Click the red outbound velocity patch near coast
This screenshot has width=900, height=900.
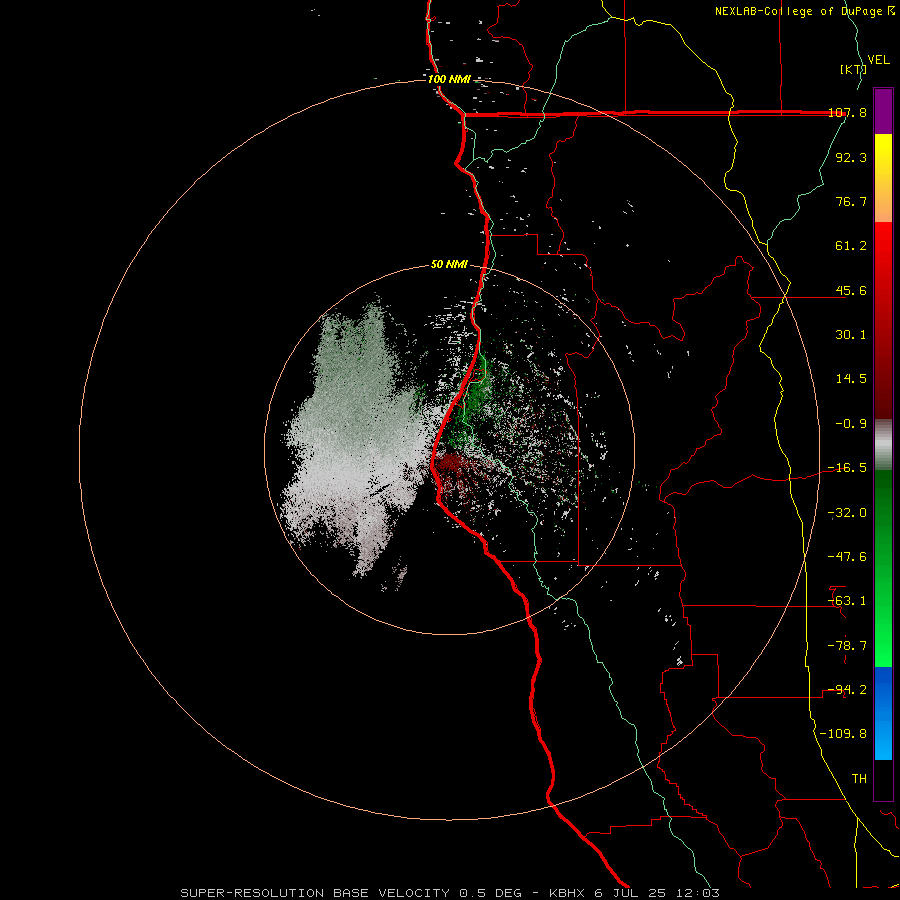click(x=453, y=465)
